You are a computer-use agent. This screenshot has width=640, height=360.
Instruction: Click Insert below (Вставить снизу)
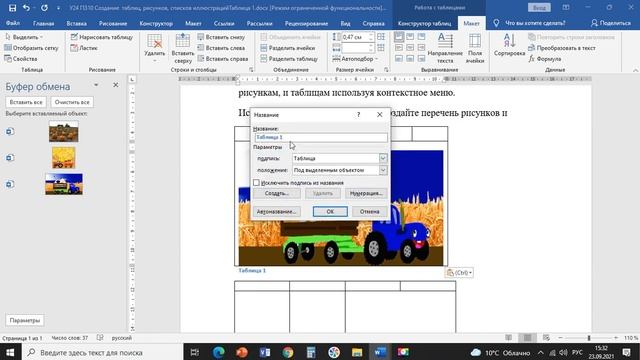click(221, 37)
